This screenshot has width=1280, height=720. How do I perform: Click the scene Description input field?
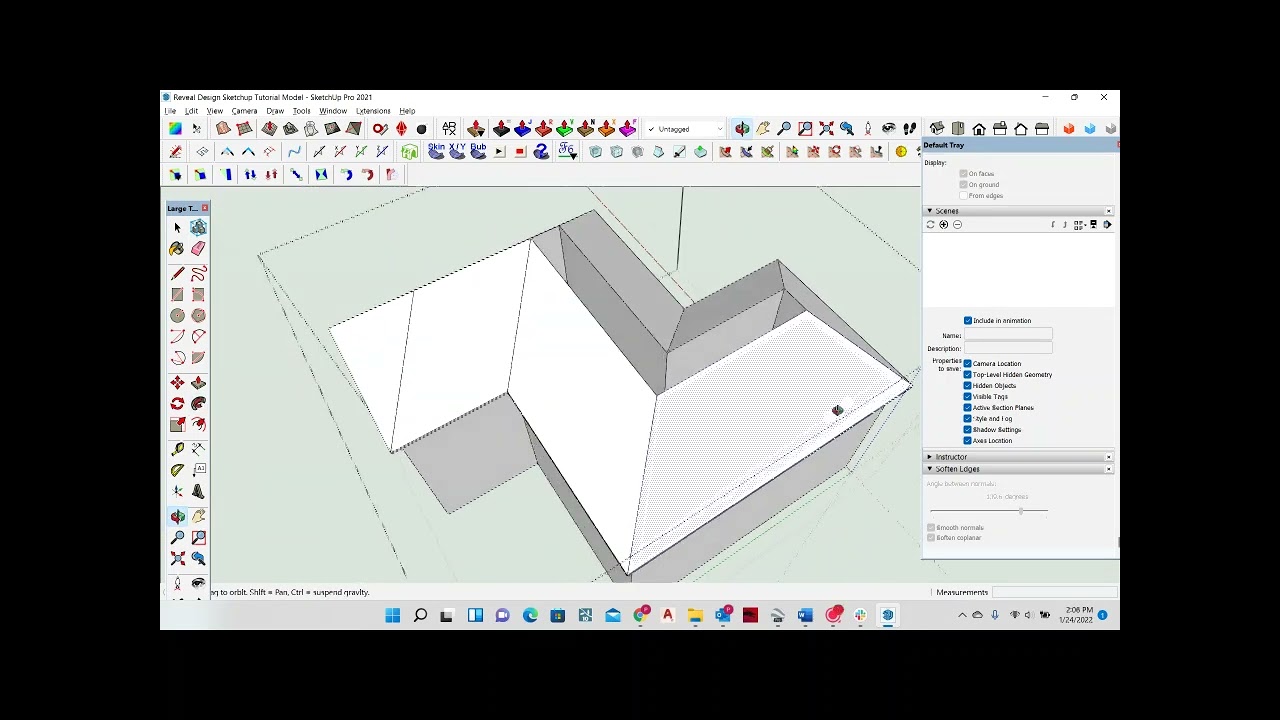1008,348
